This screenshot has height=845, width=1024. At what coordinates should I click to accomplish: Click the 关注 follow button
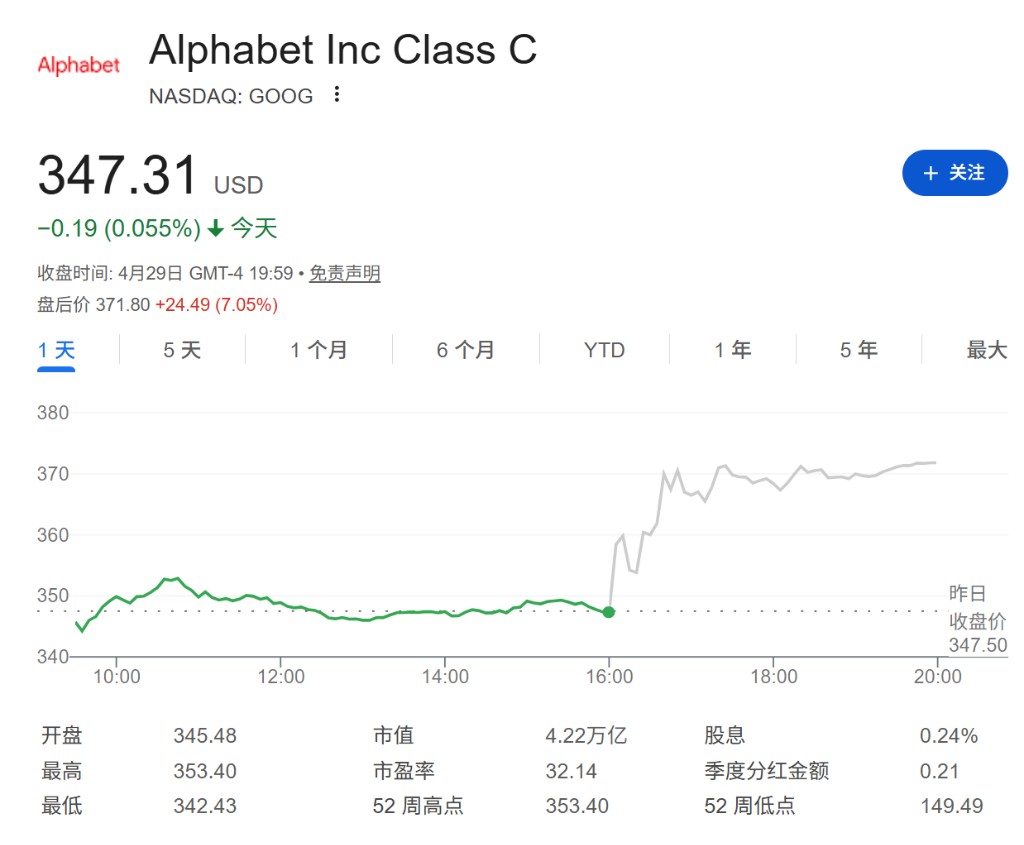[x=954, y=173]
